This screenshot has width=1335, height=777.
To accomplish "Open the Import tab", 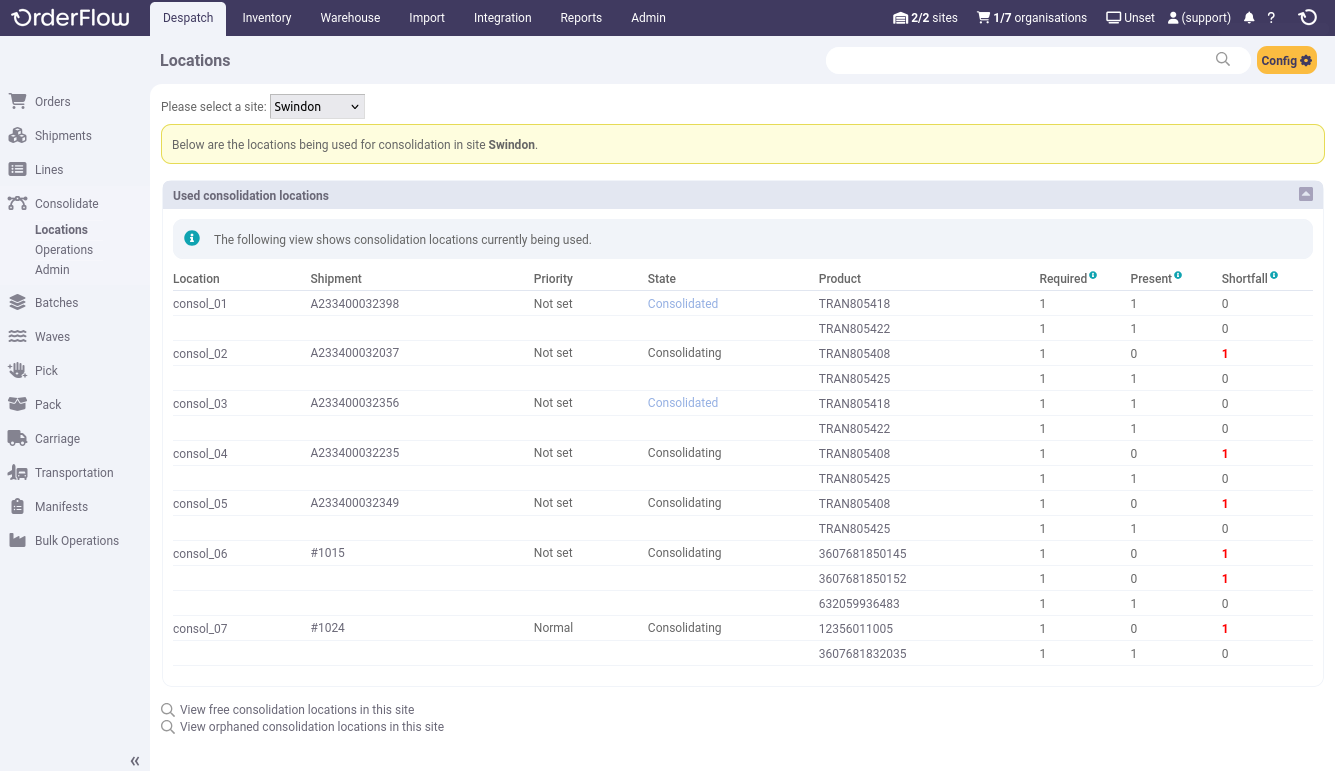I will (427, 18).
